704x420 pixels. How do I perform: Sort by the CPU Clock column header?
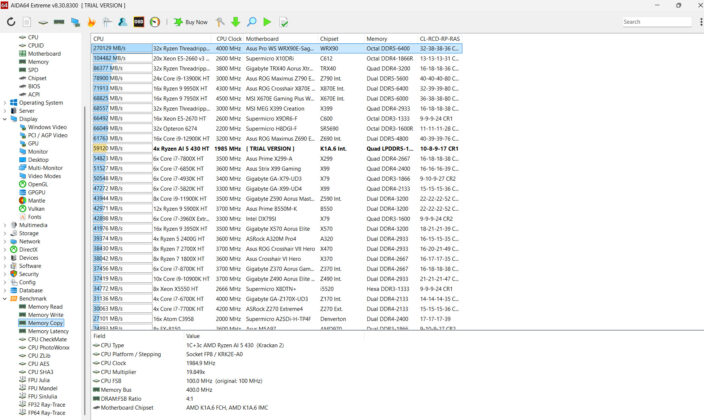229,39
